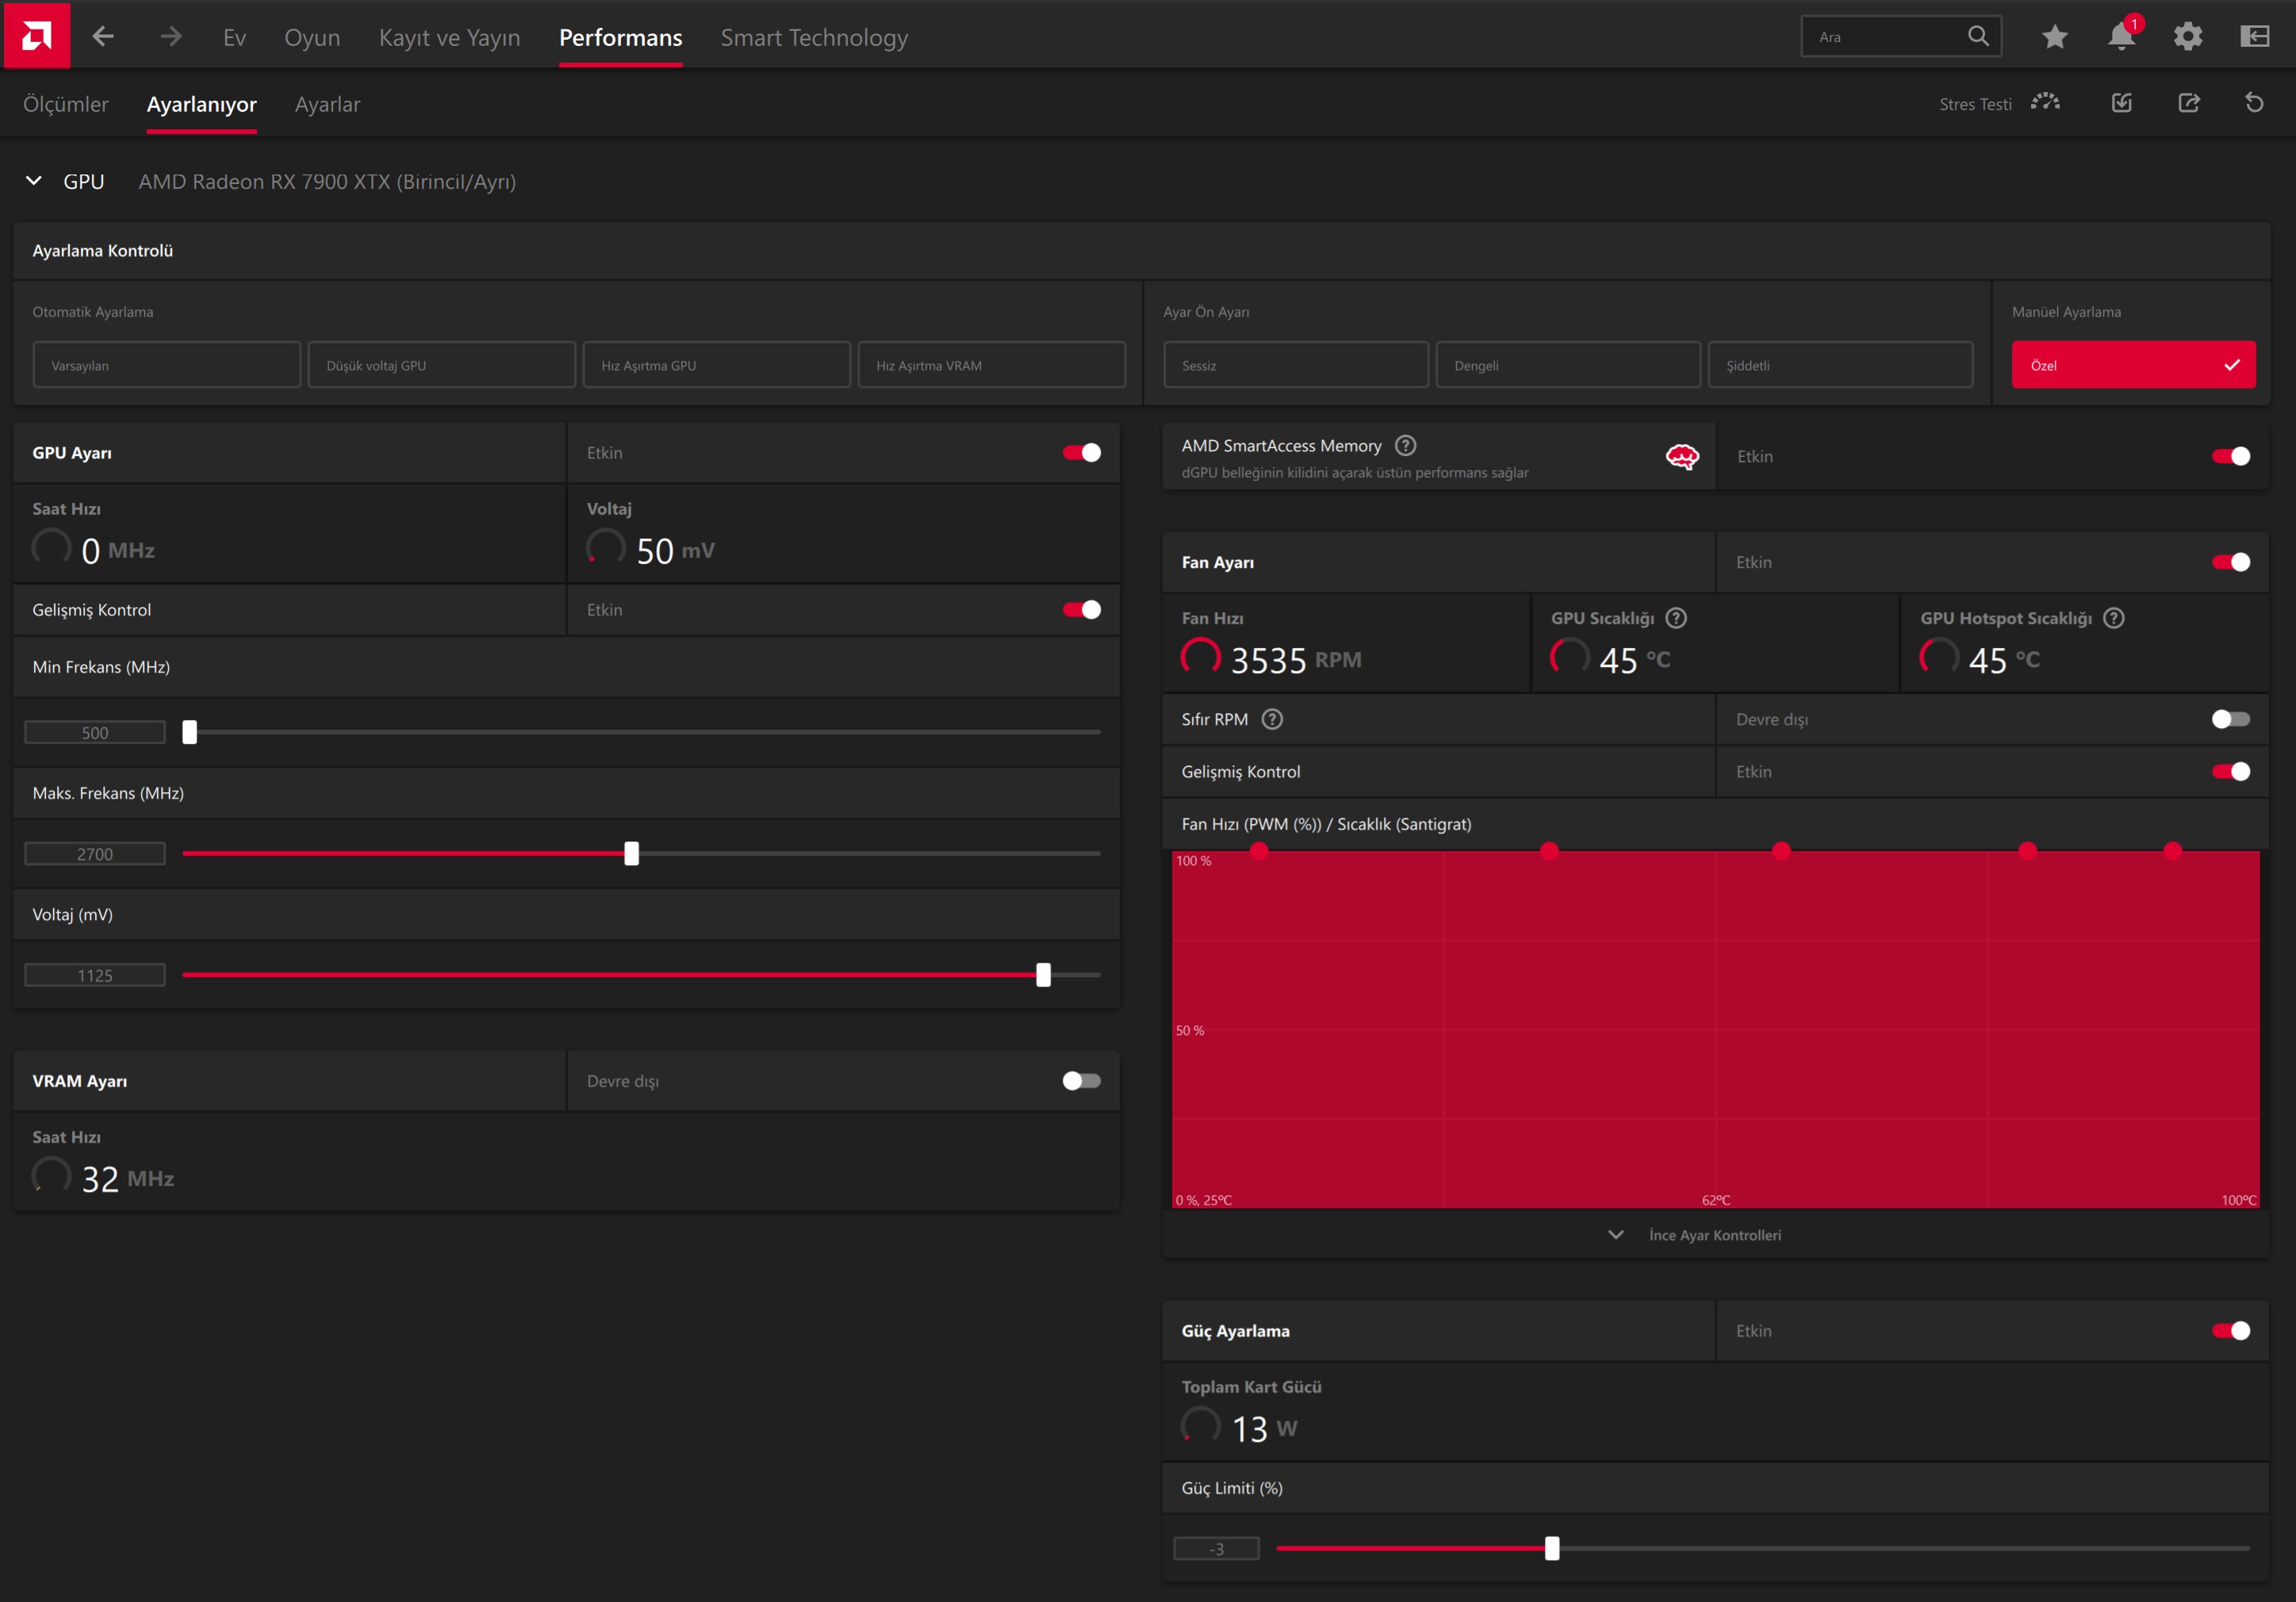Open the Smart Technology tab

814,37
